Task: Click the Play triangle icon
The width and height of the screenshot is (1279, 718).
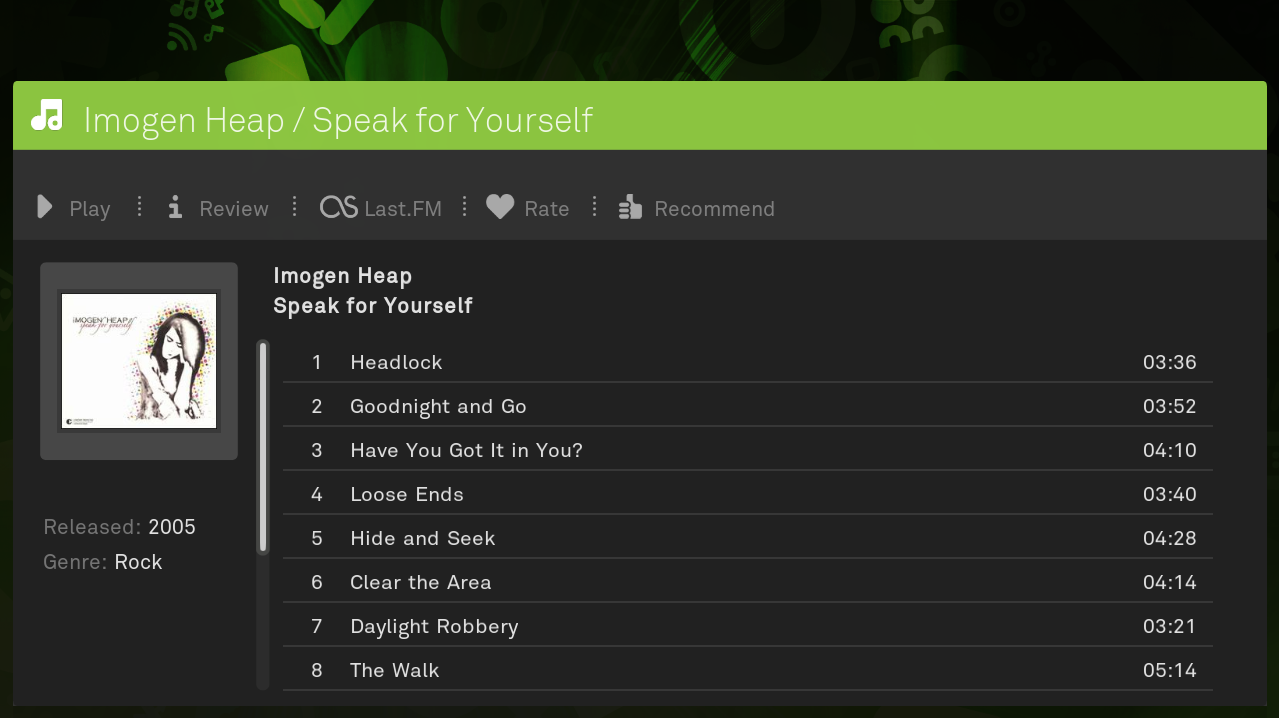Action: [x=45, y=207]
